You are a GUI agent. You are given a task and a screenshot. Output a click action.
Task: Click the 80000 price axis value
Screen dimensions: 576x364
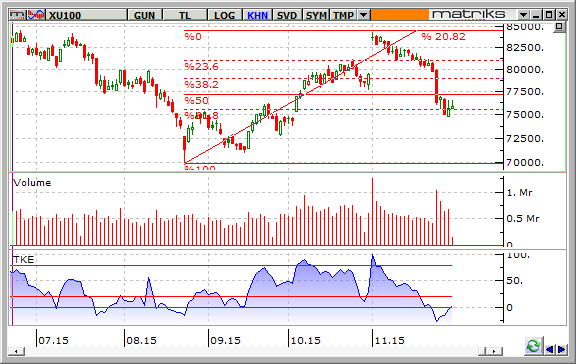pos(525,69)
